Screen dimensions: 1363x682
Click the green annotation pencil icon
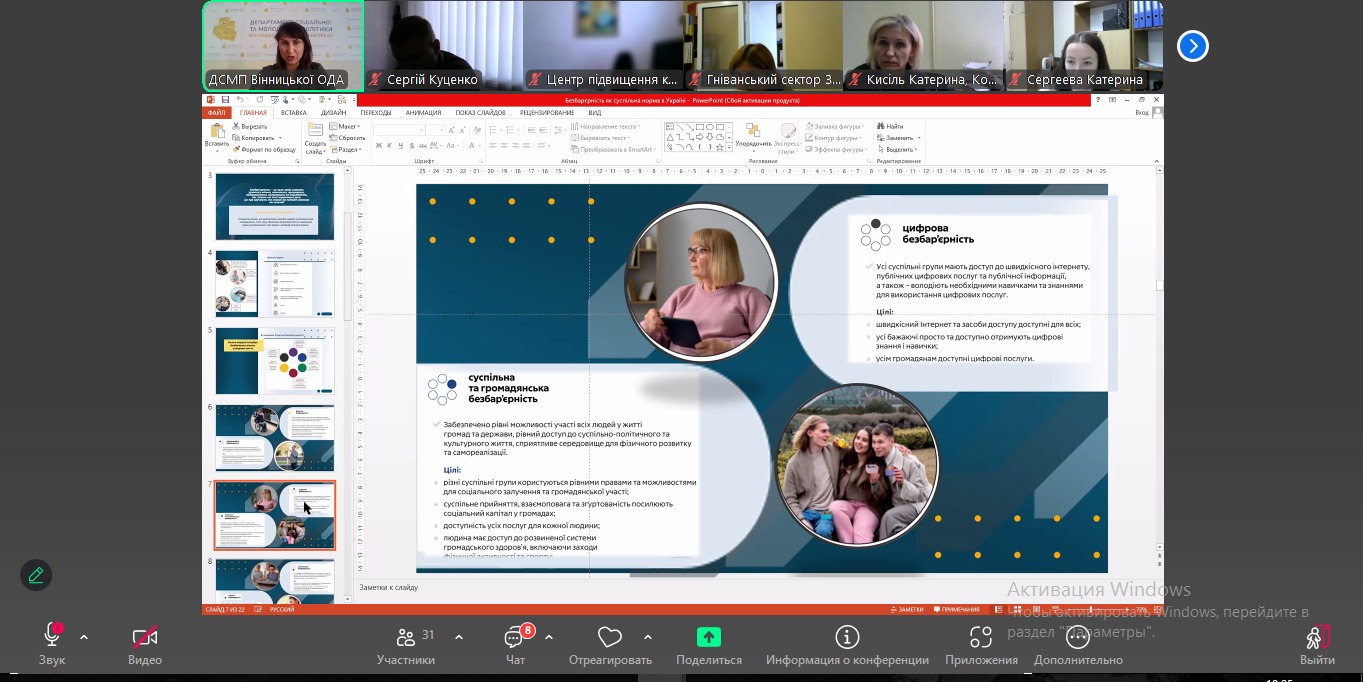pyautogui.click(x=36, y=575)
